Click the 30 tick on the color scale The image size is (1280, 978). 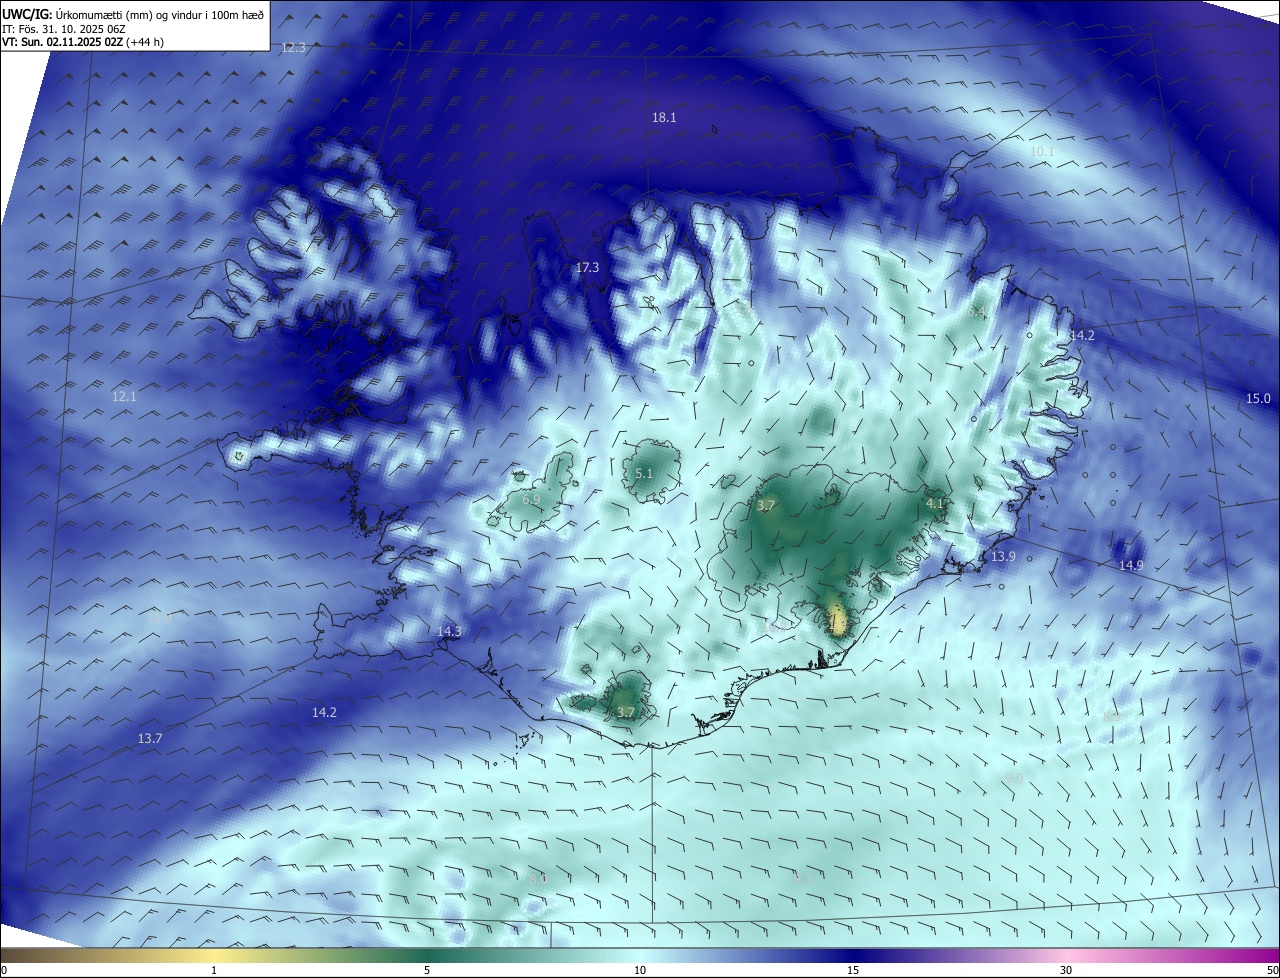[1066, 970]
